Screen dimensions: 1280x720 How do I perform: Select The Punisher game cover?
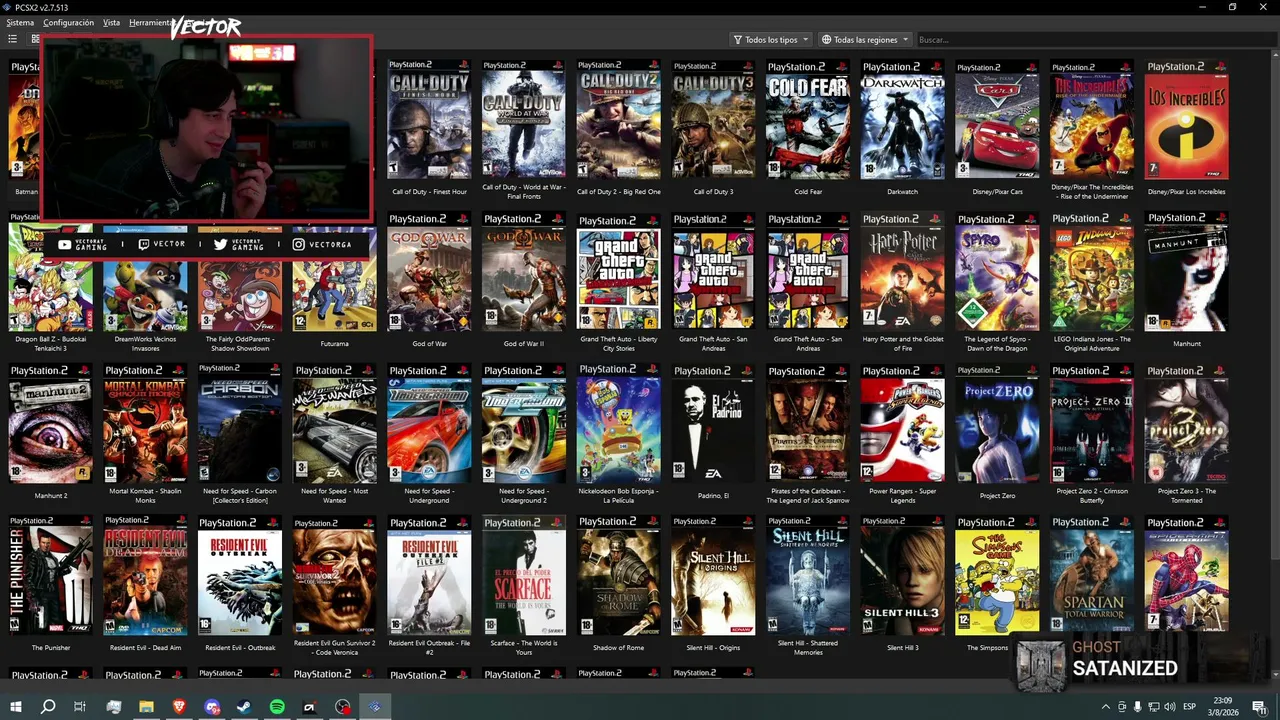(51, 576)
